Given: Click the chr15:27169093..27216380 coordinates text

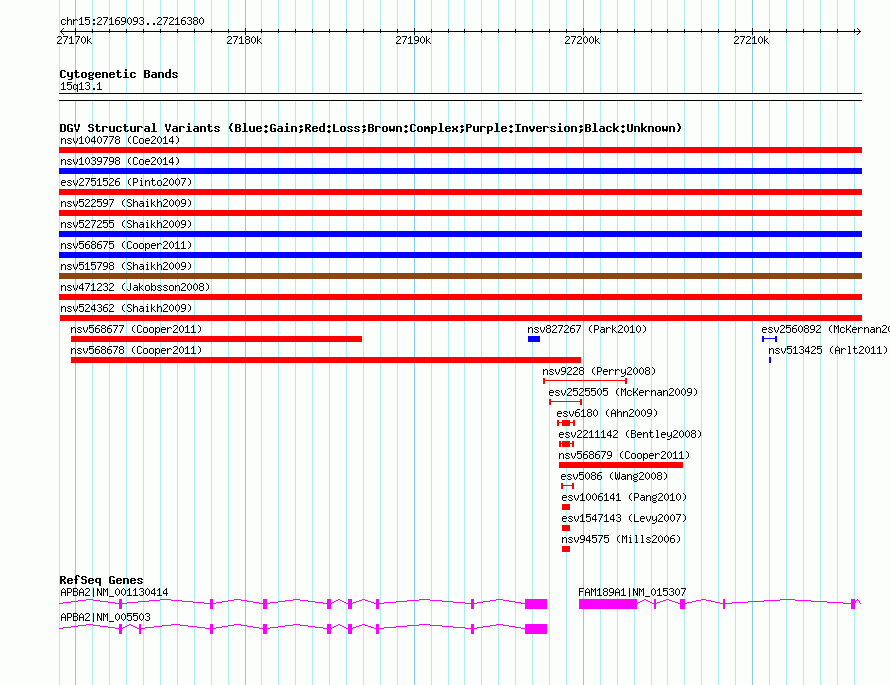Looking at the screenshot, I should pyautogui.click(x=132, y=21).
